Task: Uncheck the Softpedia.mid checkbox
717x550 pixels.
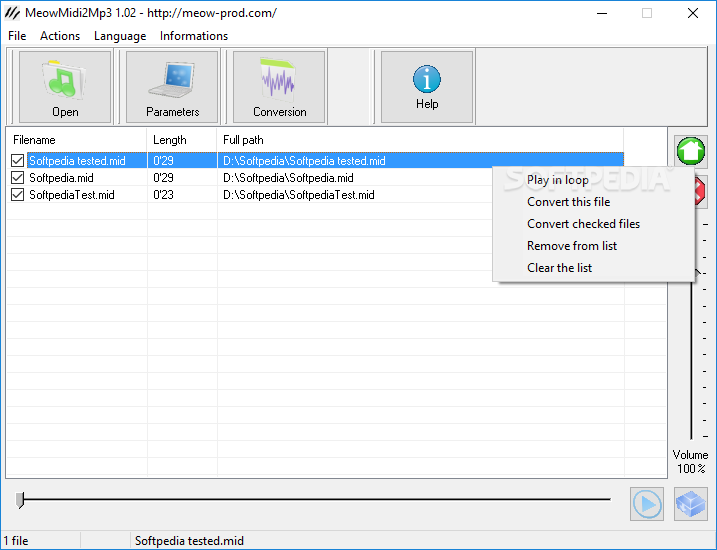Action: 17,177
